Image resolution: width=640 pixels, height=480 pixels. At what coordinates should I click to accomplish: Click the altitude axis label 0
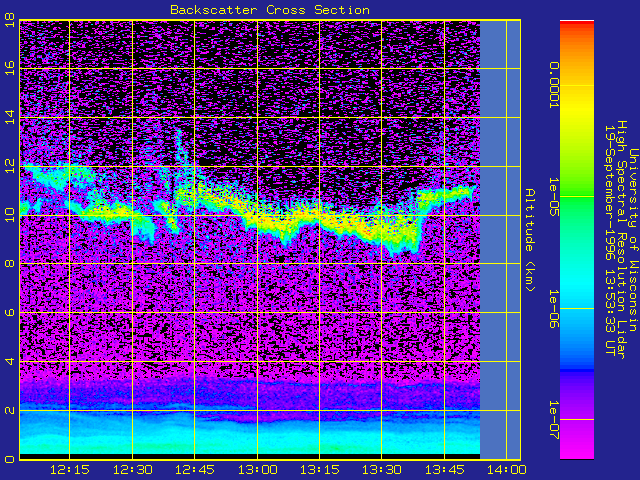pos(10,459)
